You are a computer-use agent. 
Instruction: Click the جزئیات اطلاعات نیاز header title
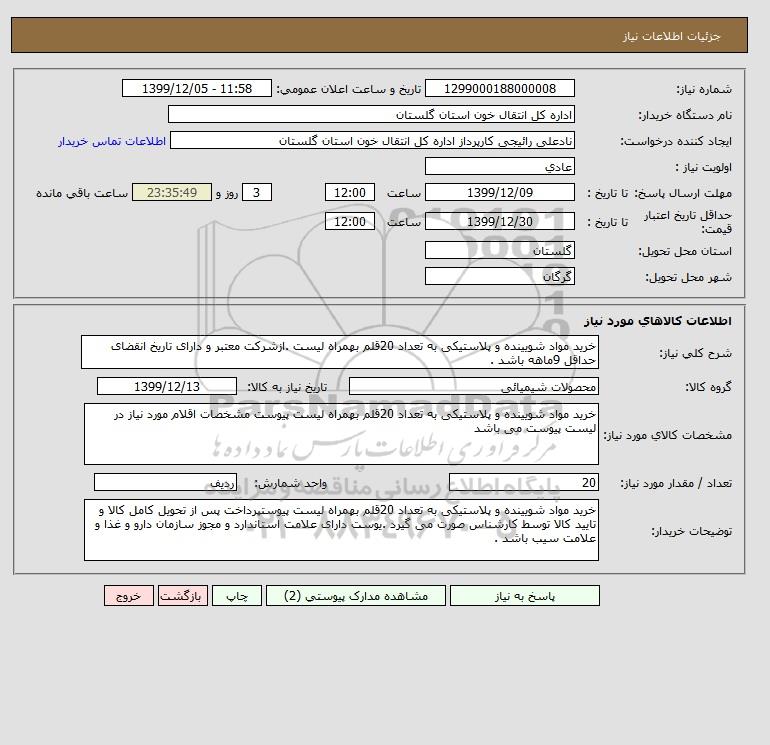[671, 36]
